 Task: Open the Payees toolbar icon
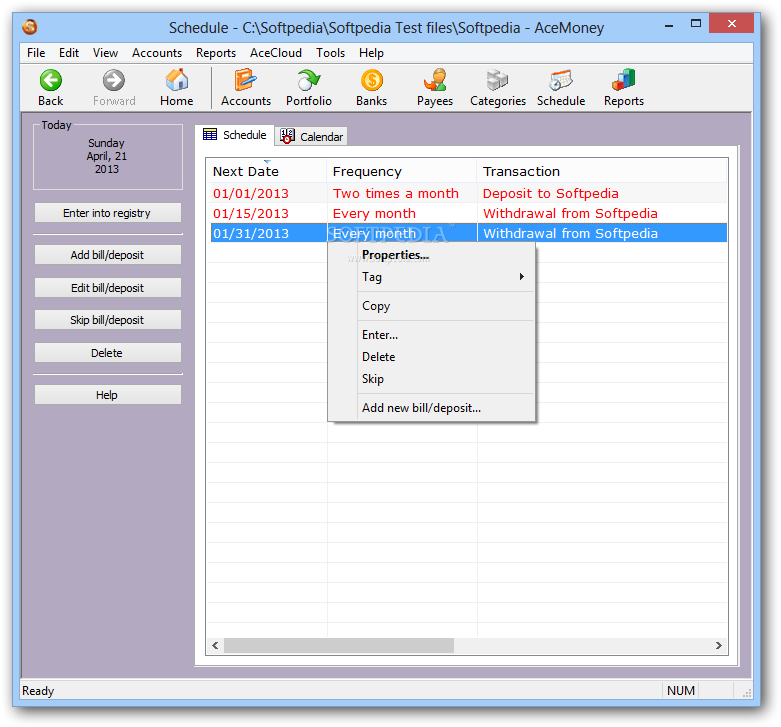click(435, 80)
